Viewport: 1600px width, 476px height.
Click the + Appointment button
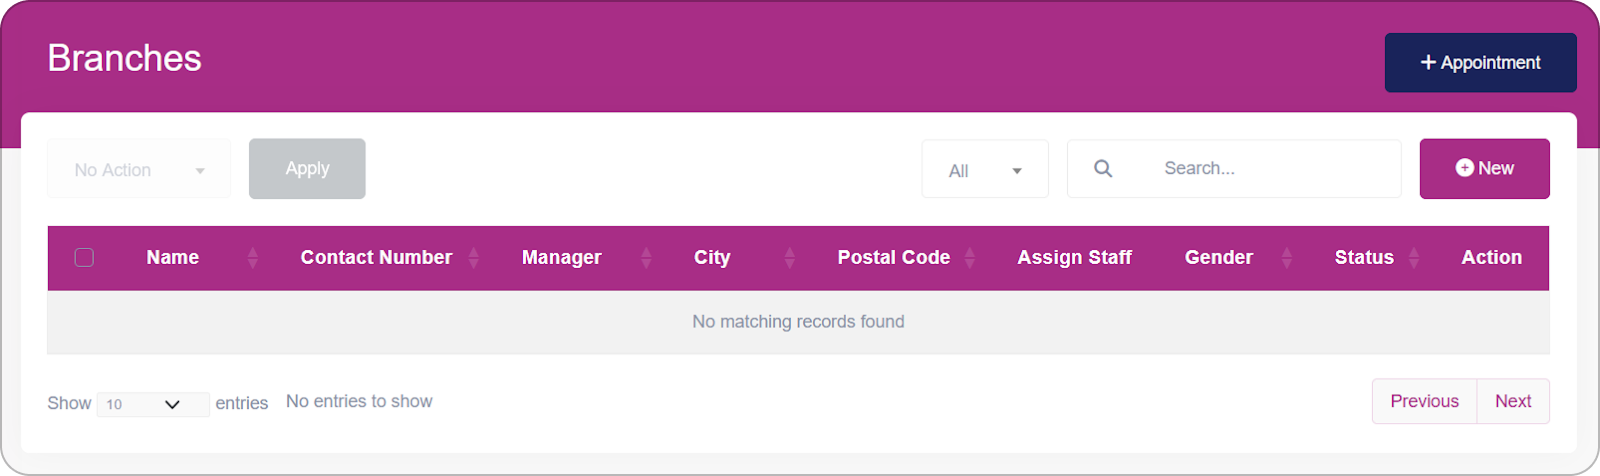point(1480,63)
